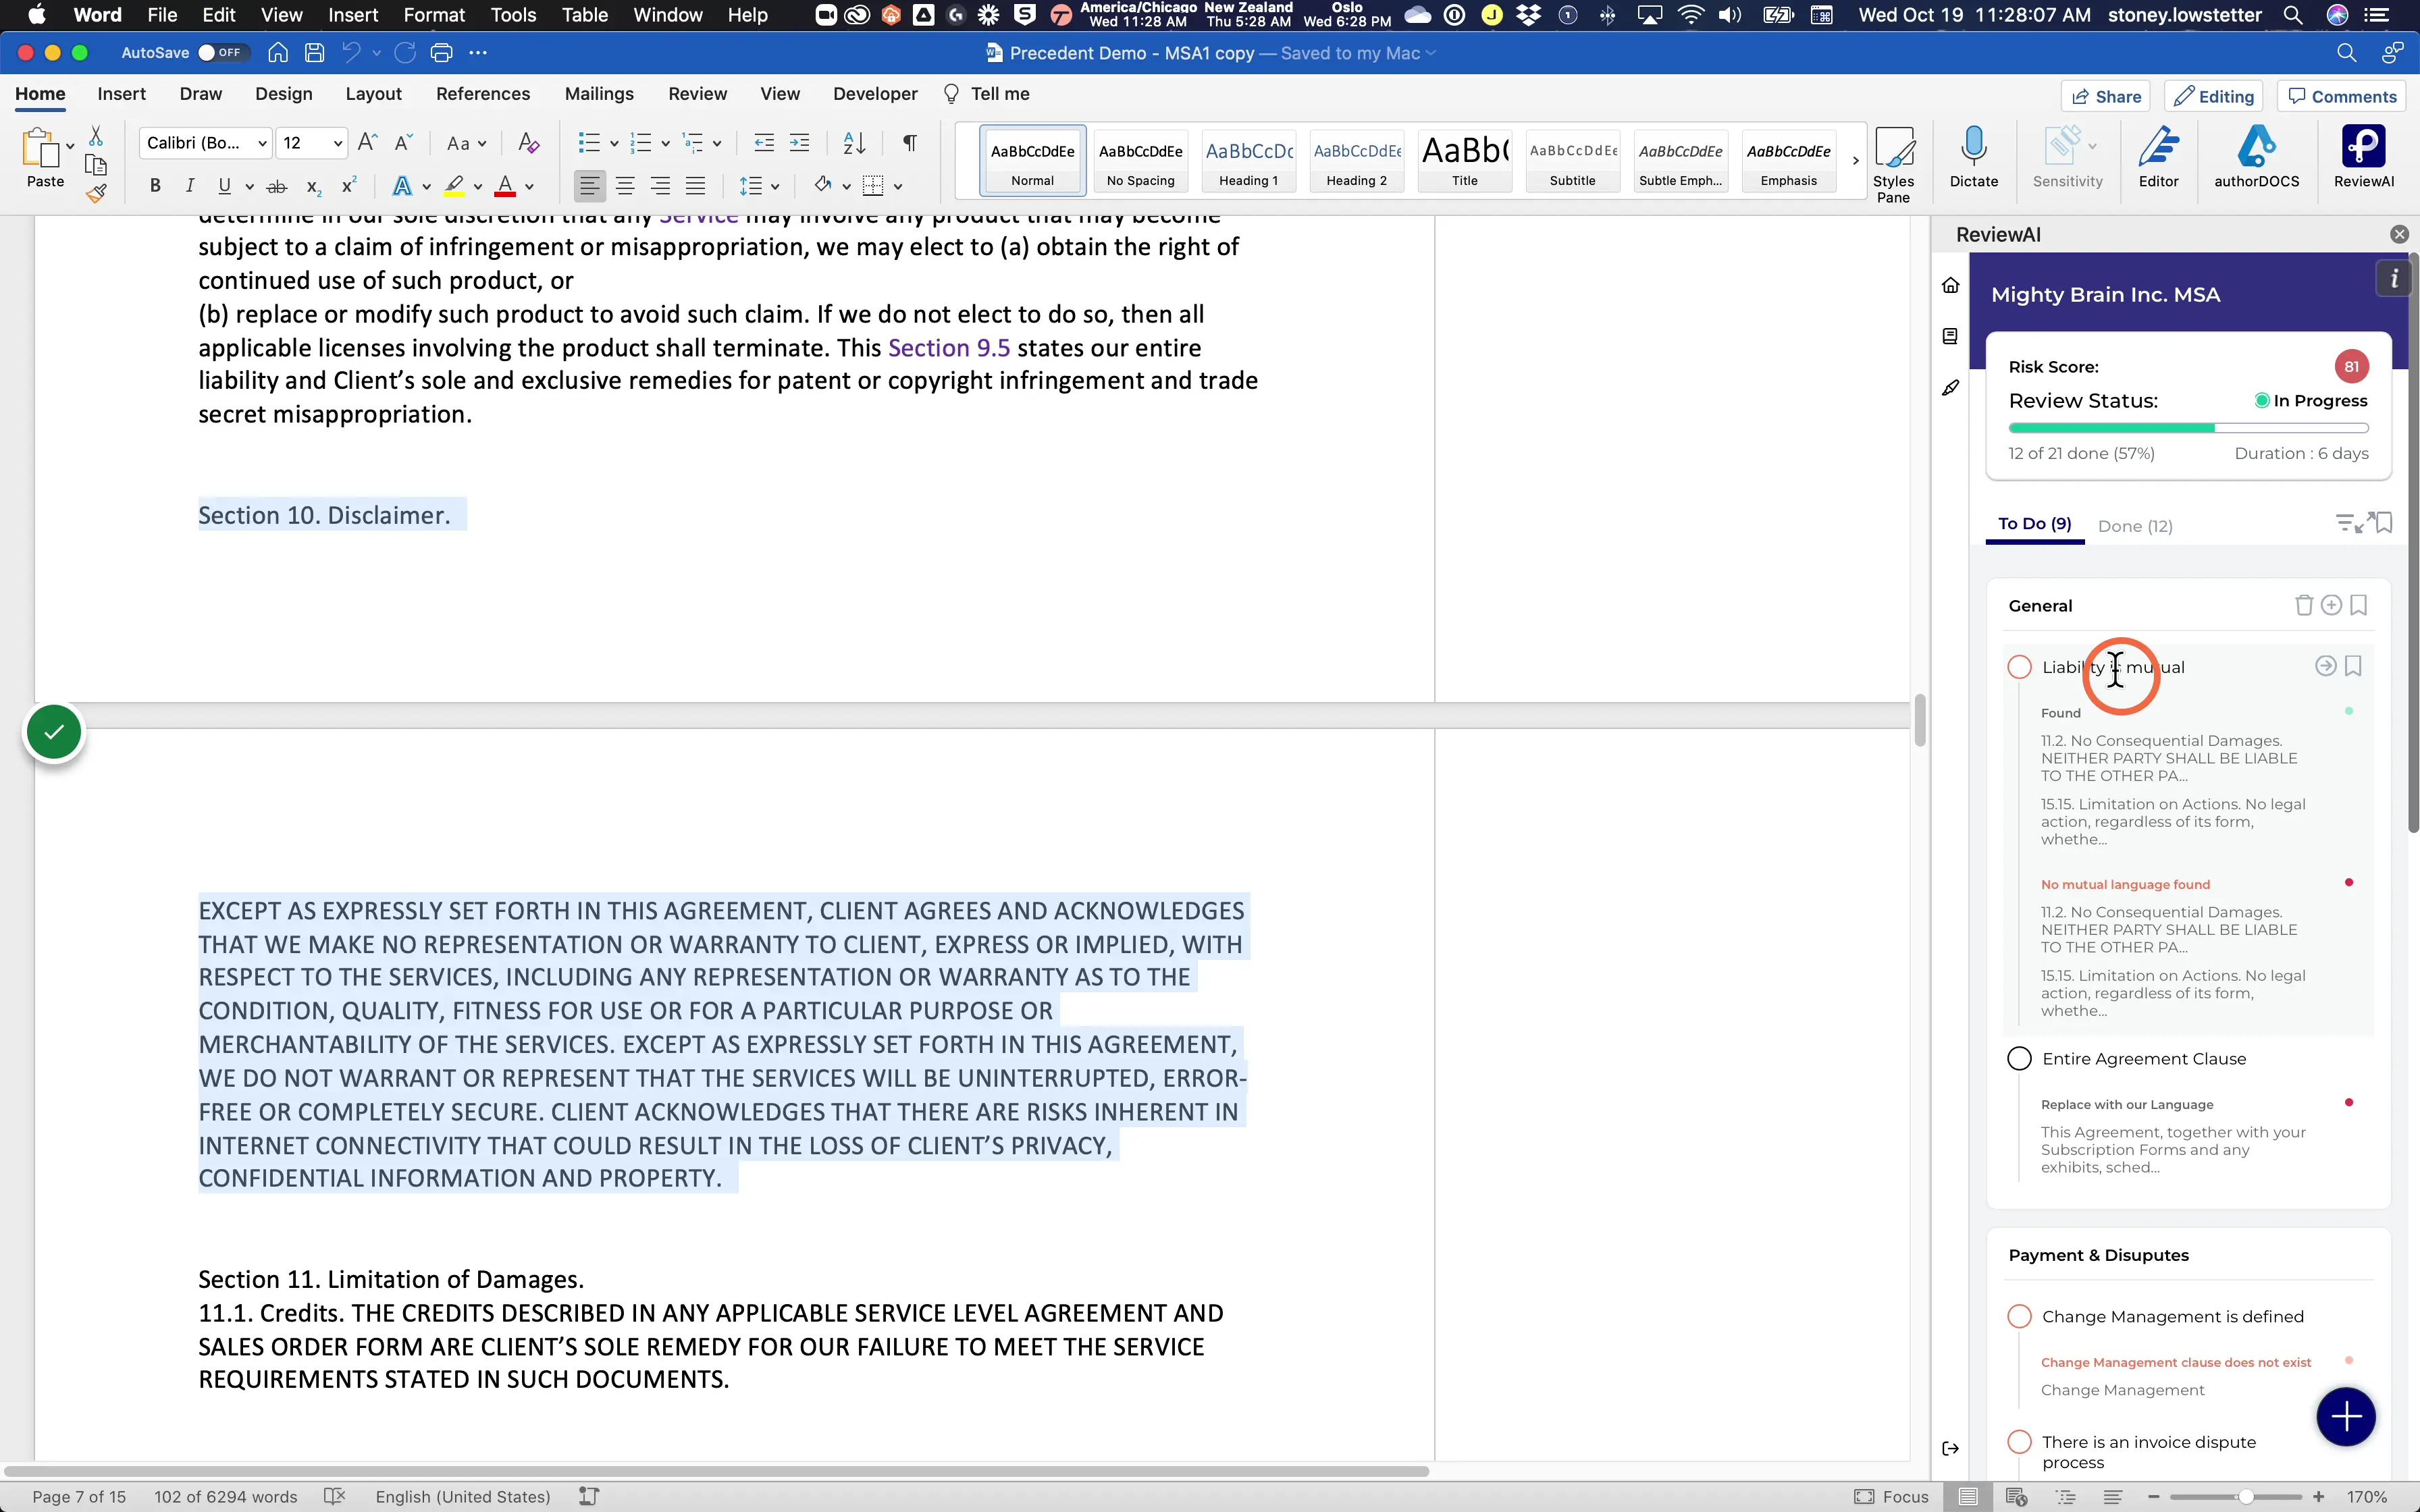This screenshot has width=2420, height=1512.
Task: Open the Styles Pane
Action: click(x=1893, y=164)
